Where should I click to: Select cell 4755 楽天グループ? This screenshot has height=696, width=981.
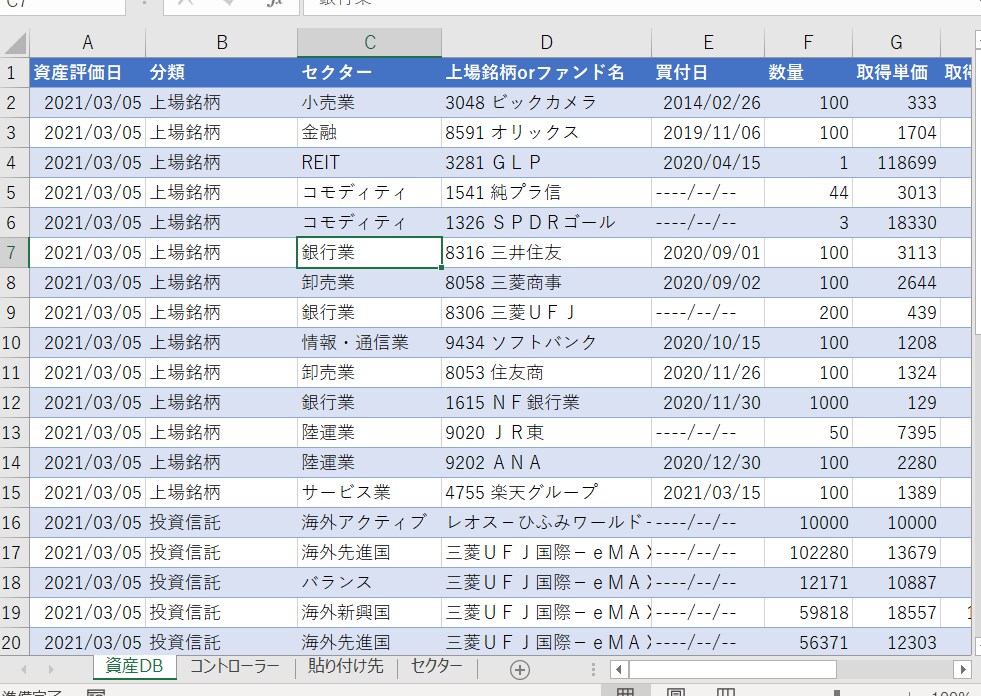(x=546, y=493)
